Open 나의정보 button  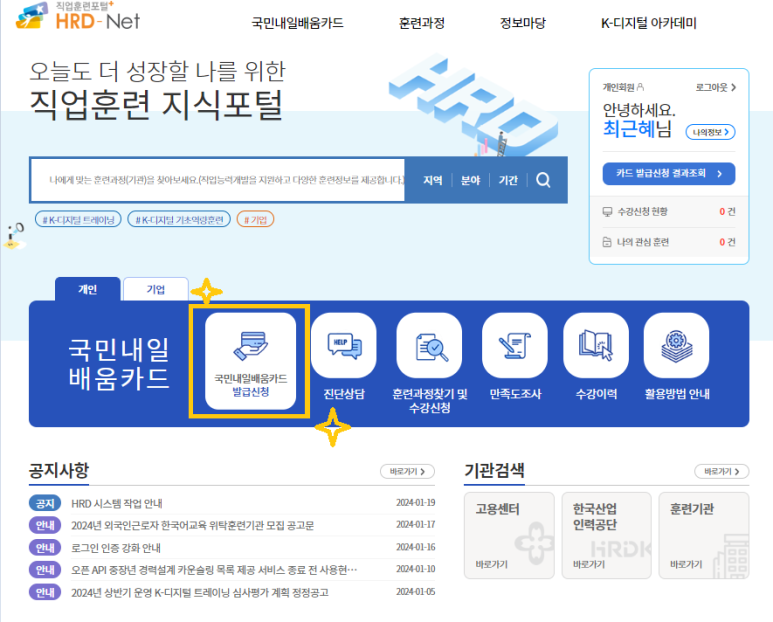tap(710, 132)
